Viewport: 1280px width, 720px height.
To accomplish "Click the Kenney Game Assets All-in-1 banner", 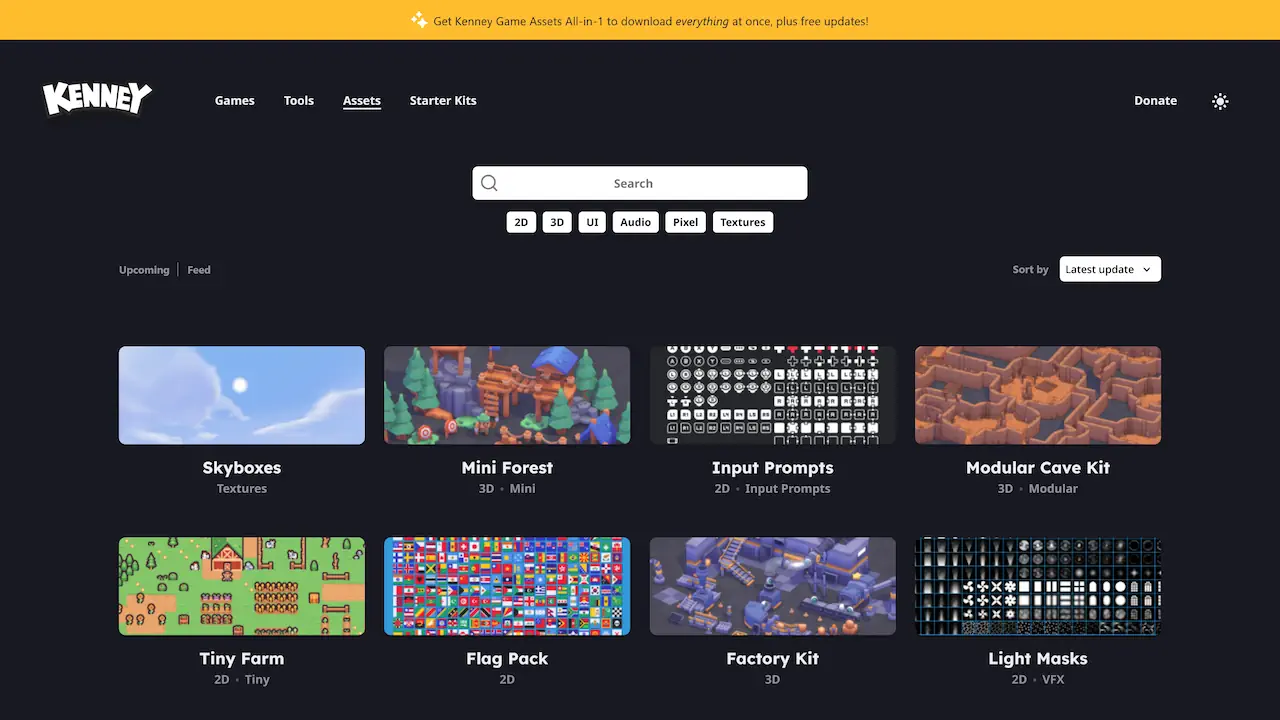I will tap(640, 20).
